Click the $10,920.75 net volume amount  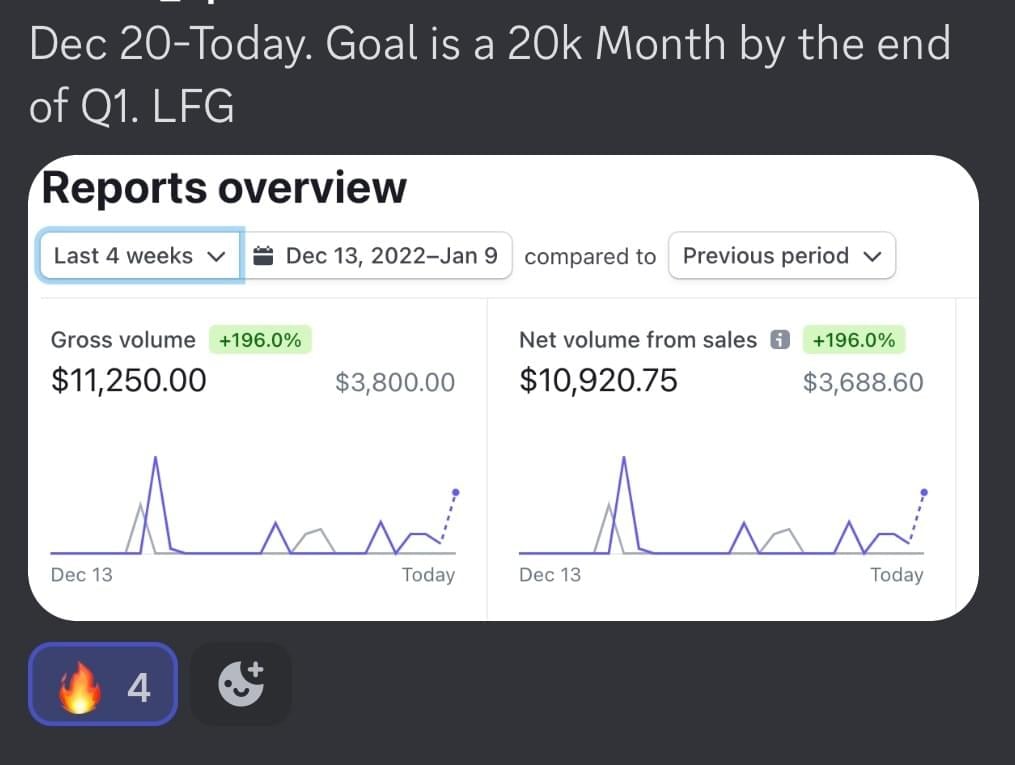tap(598, 381)
